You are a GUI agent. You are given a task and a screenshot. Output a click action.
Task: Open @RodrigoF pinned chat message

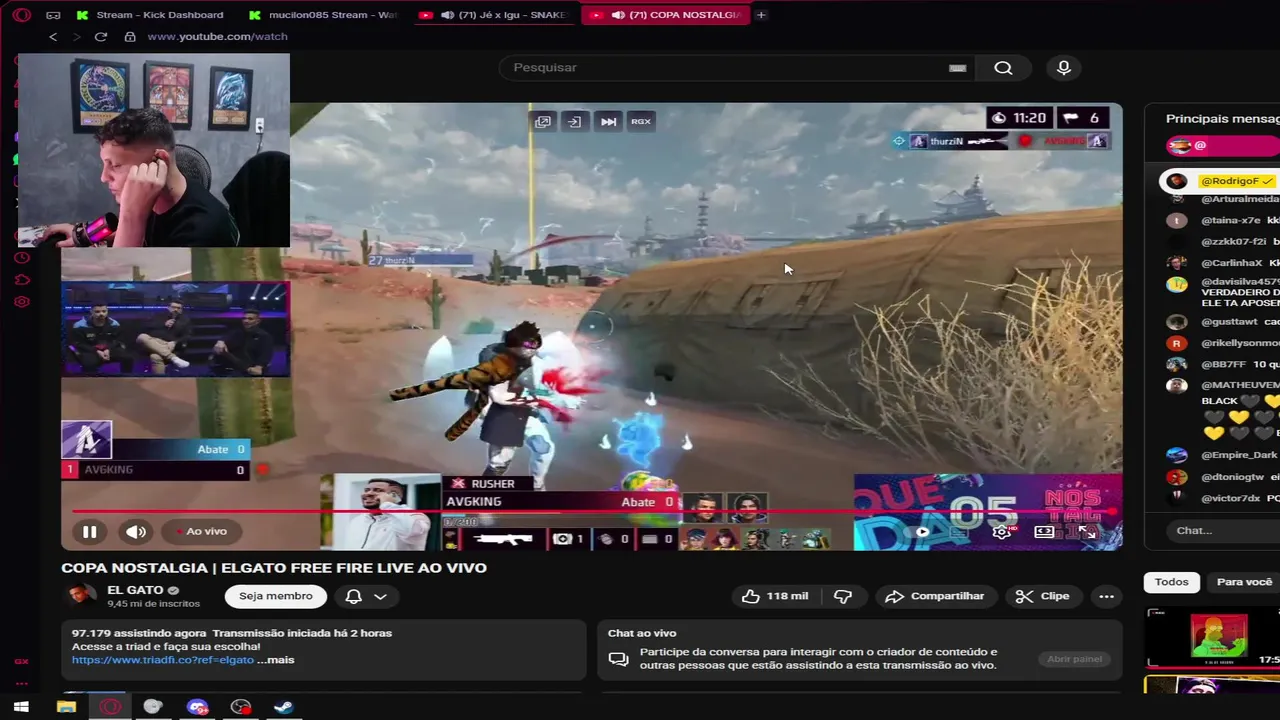coord(1219,181)
